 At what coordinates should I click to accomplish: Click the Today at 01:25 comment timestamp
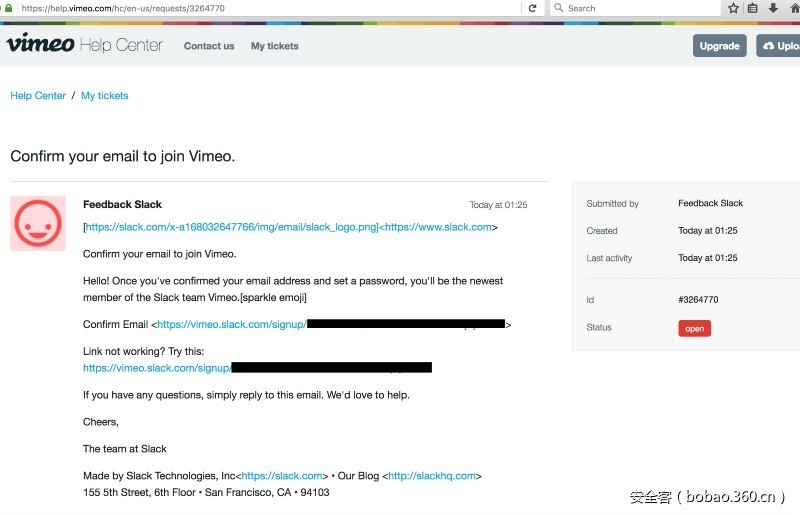(498, 205)
